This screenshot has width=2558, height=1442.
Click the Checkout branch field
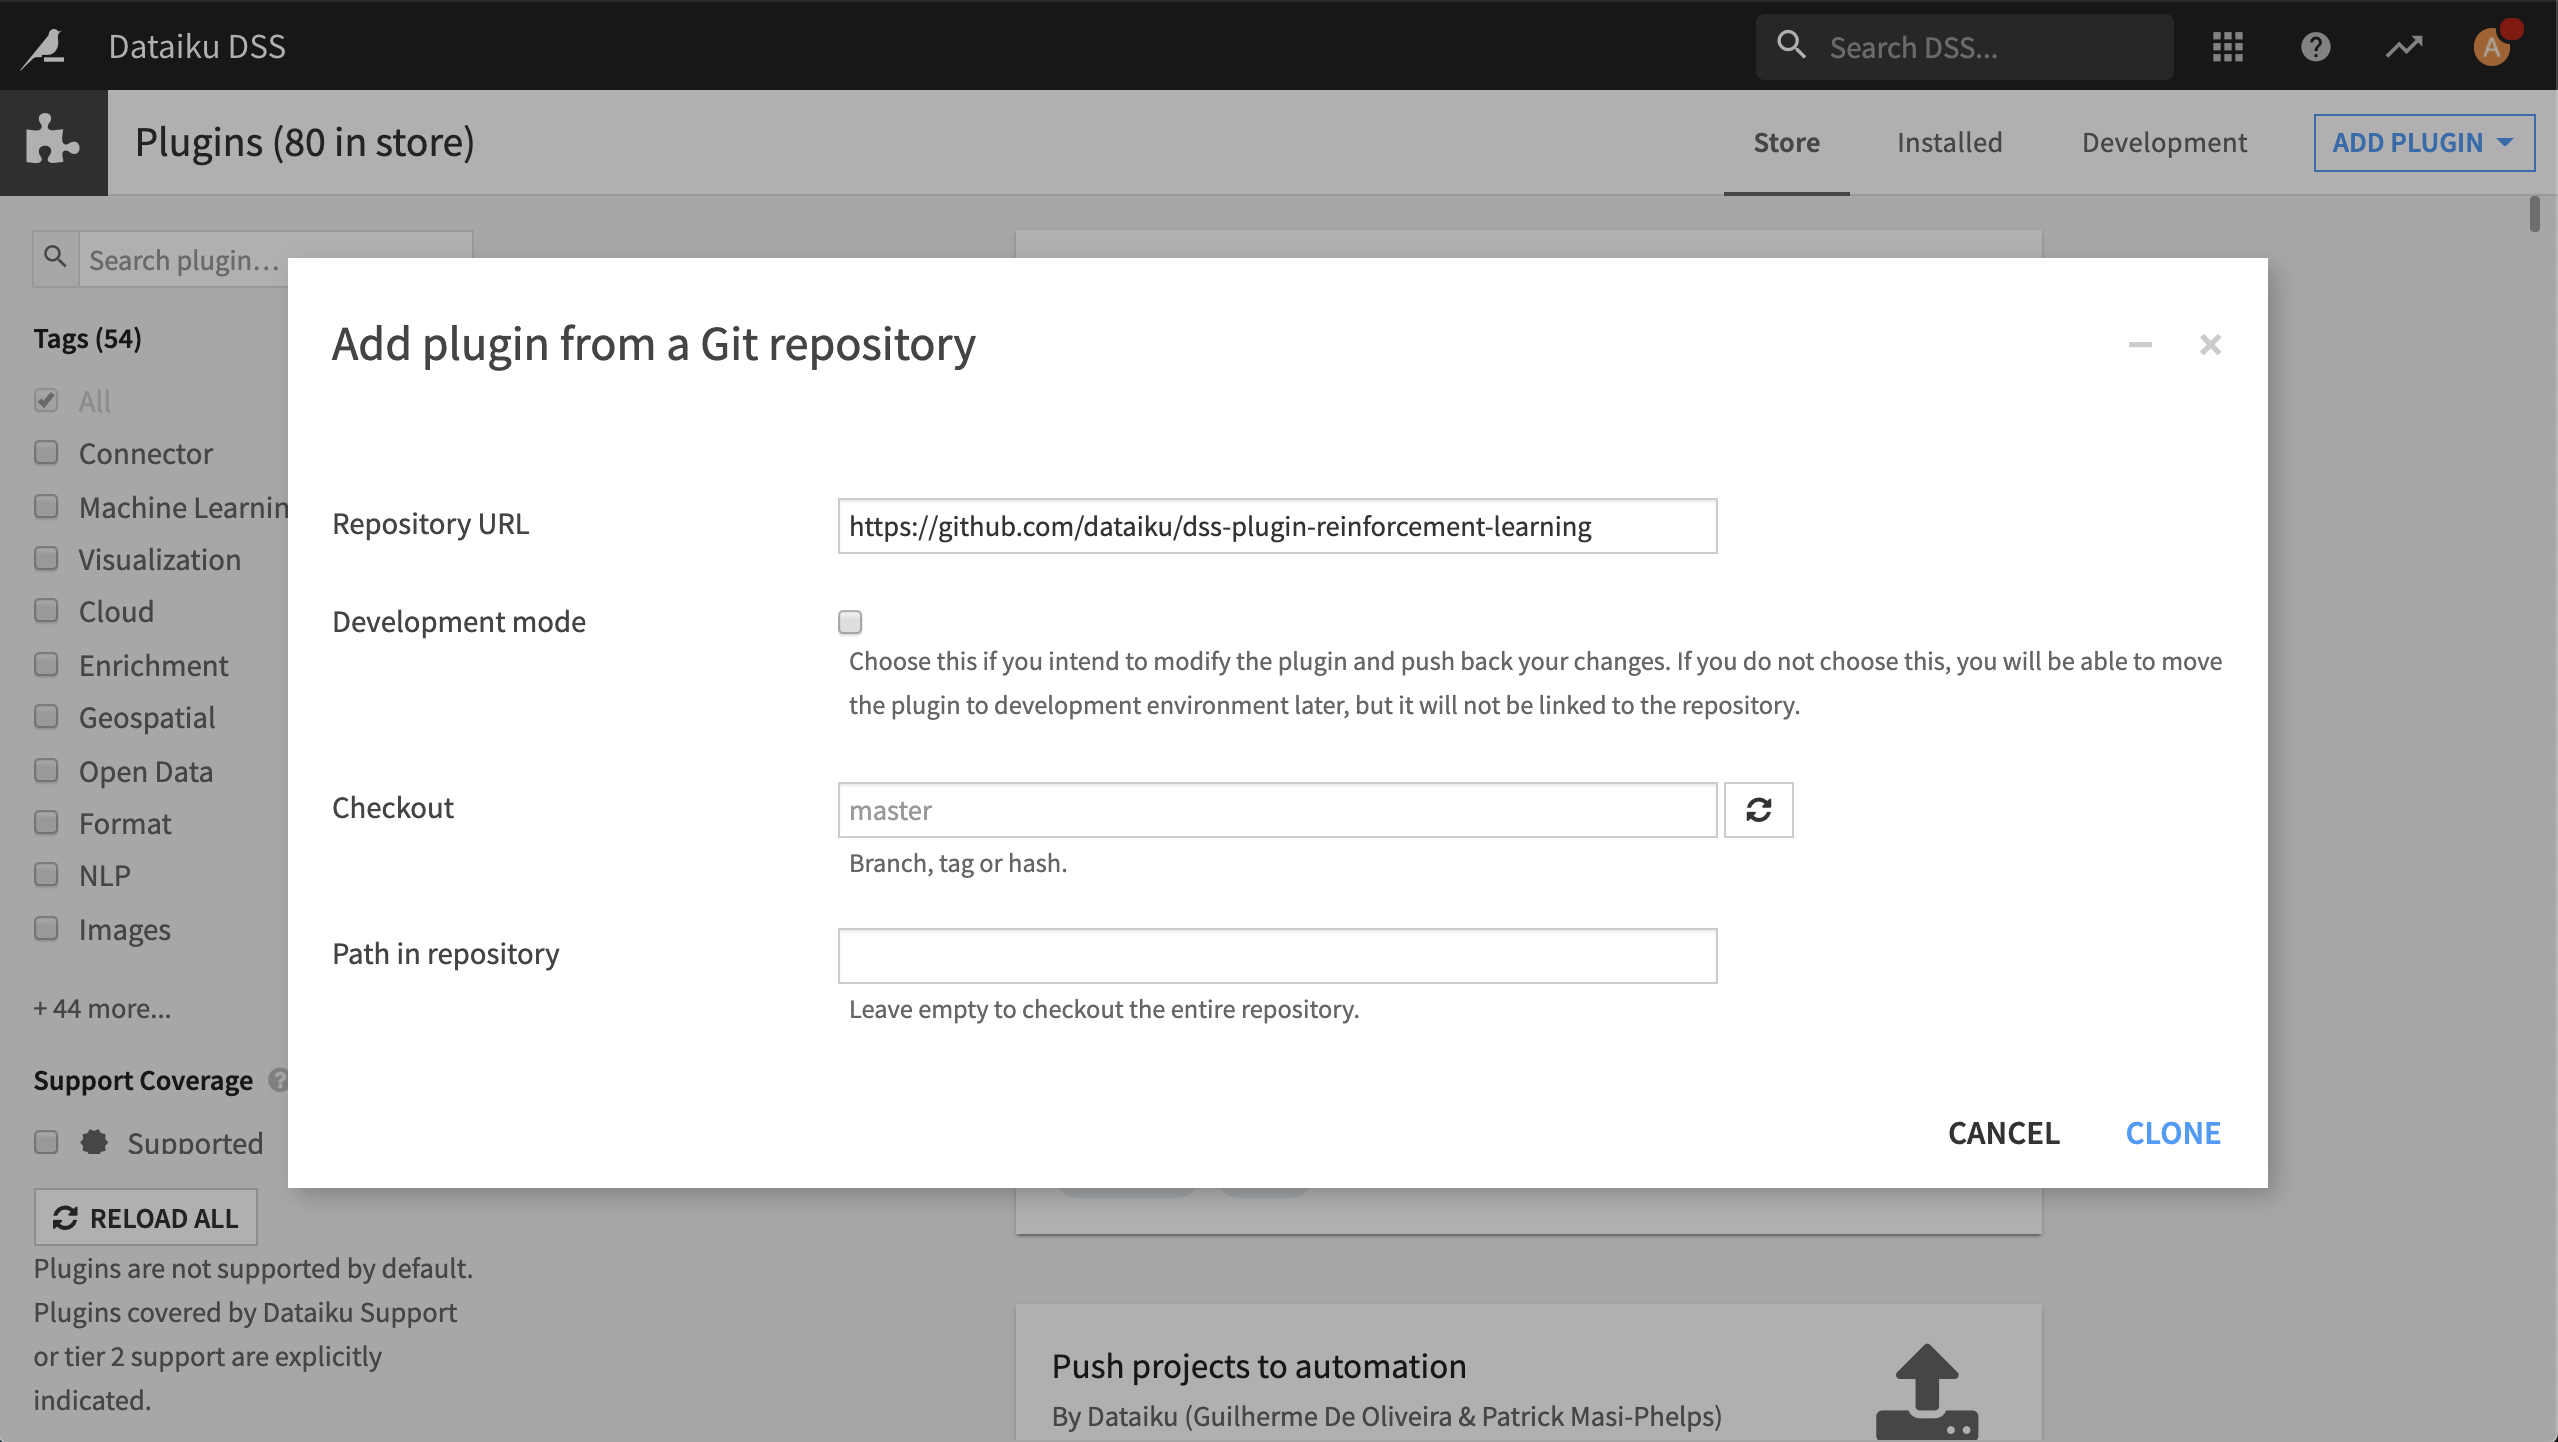(x=1277, y=810)
